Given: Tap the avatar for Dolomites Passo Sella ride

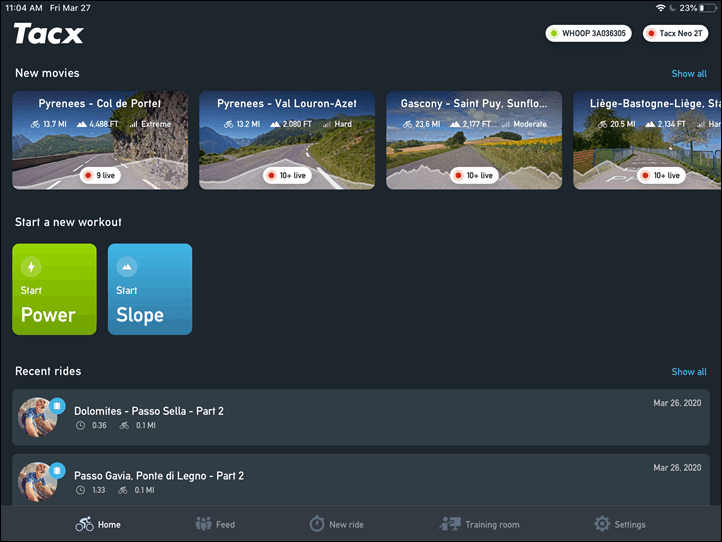Looking at the screenshot, I should 38,417.
